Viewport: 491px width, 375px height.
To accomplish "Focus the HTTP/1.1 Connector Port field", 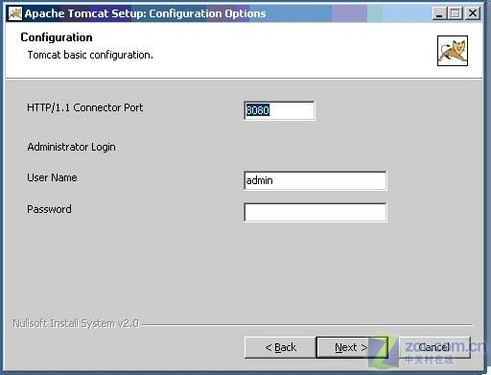I will pyautogui.click(x=279, y=111).
